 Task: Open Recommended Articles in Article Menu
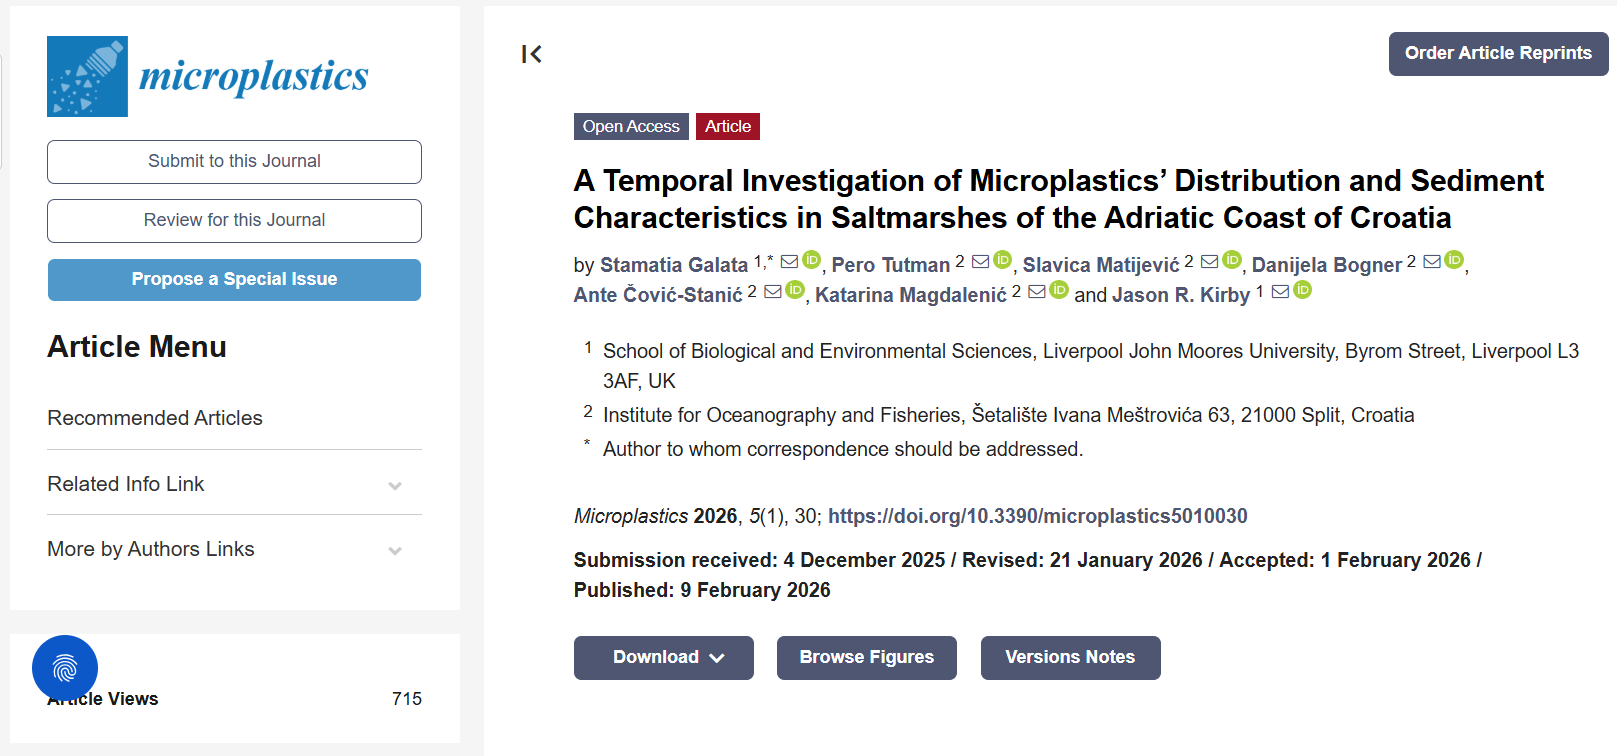pos(155,418)
